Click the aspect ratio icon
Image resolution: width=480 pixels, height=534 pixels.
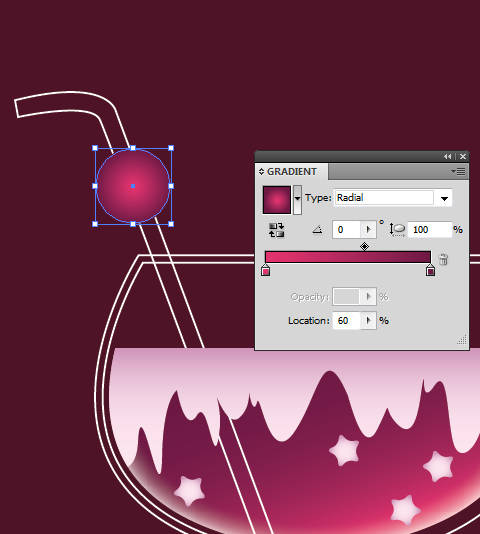397,230
